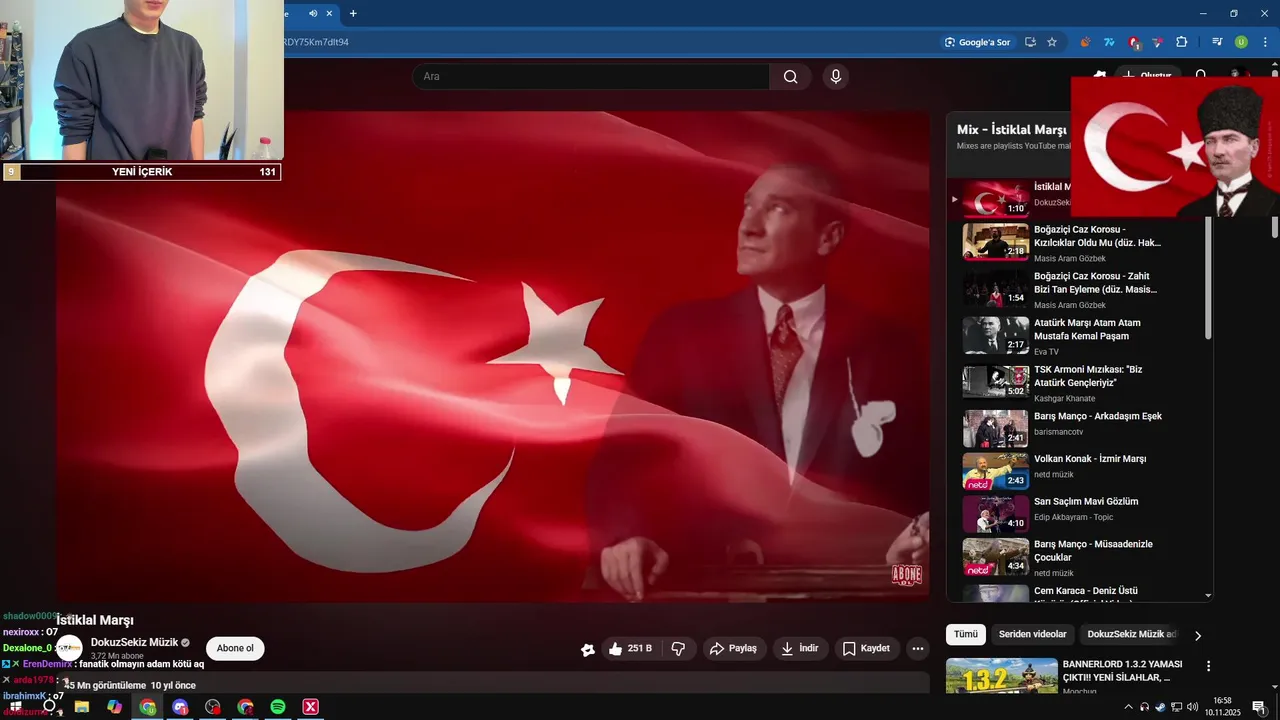
Task: Open the Windows notification center
Action: (1258, 707)
